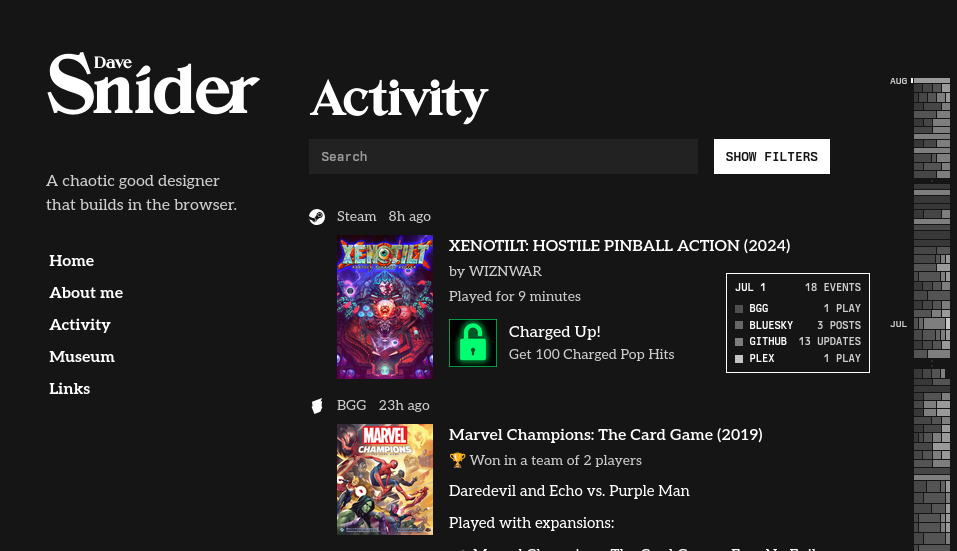Select the BGG legend square in tooltip
Screen dimensions: 957x551
(739, 309)
